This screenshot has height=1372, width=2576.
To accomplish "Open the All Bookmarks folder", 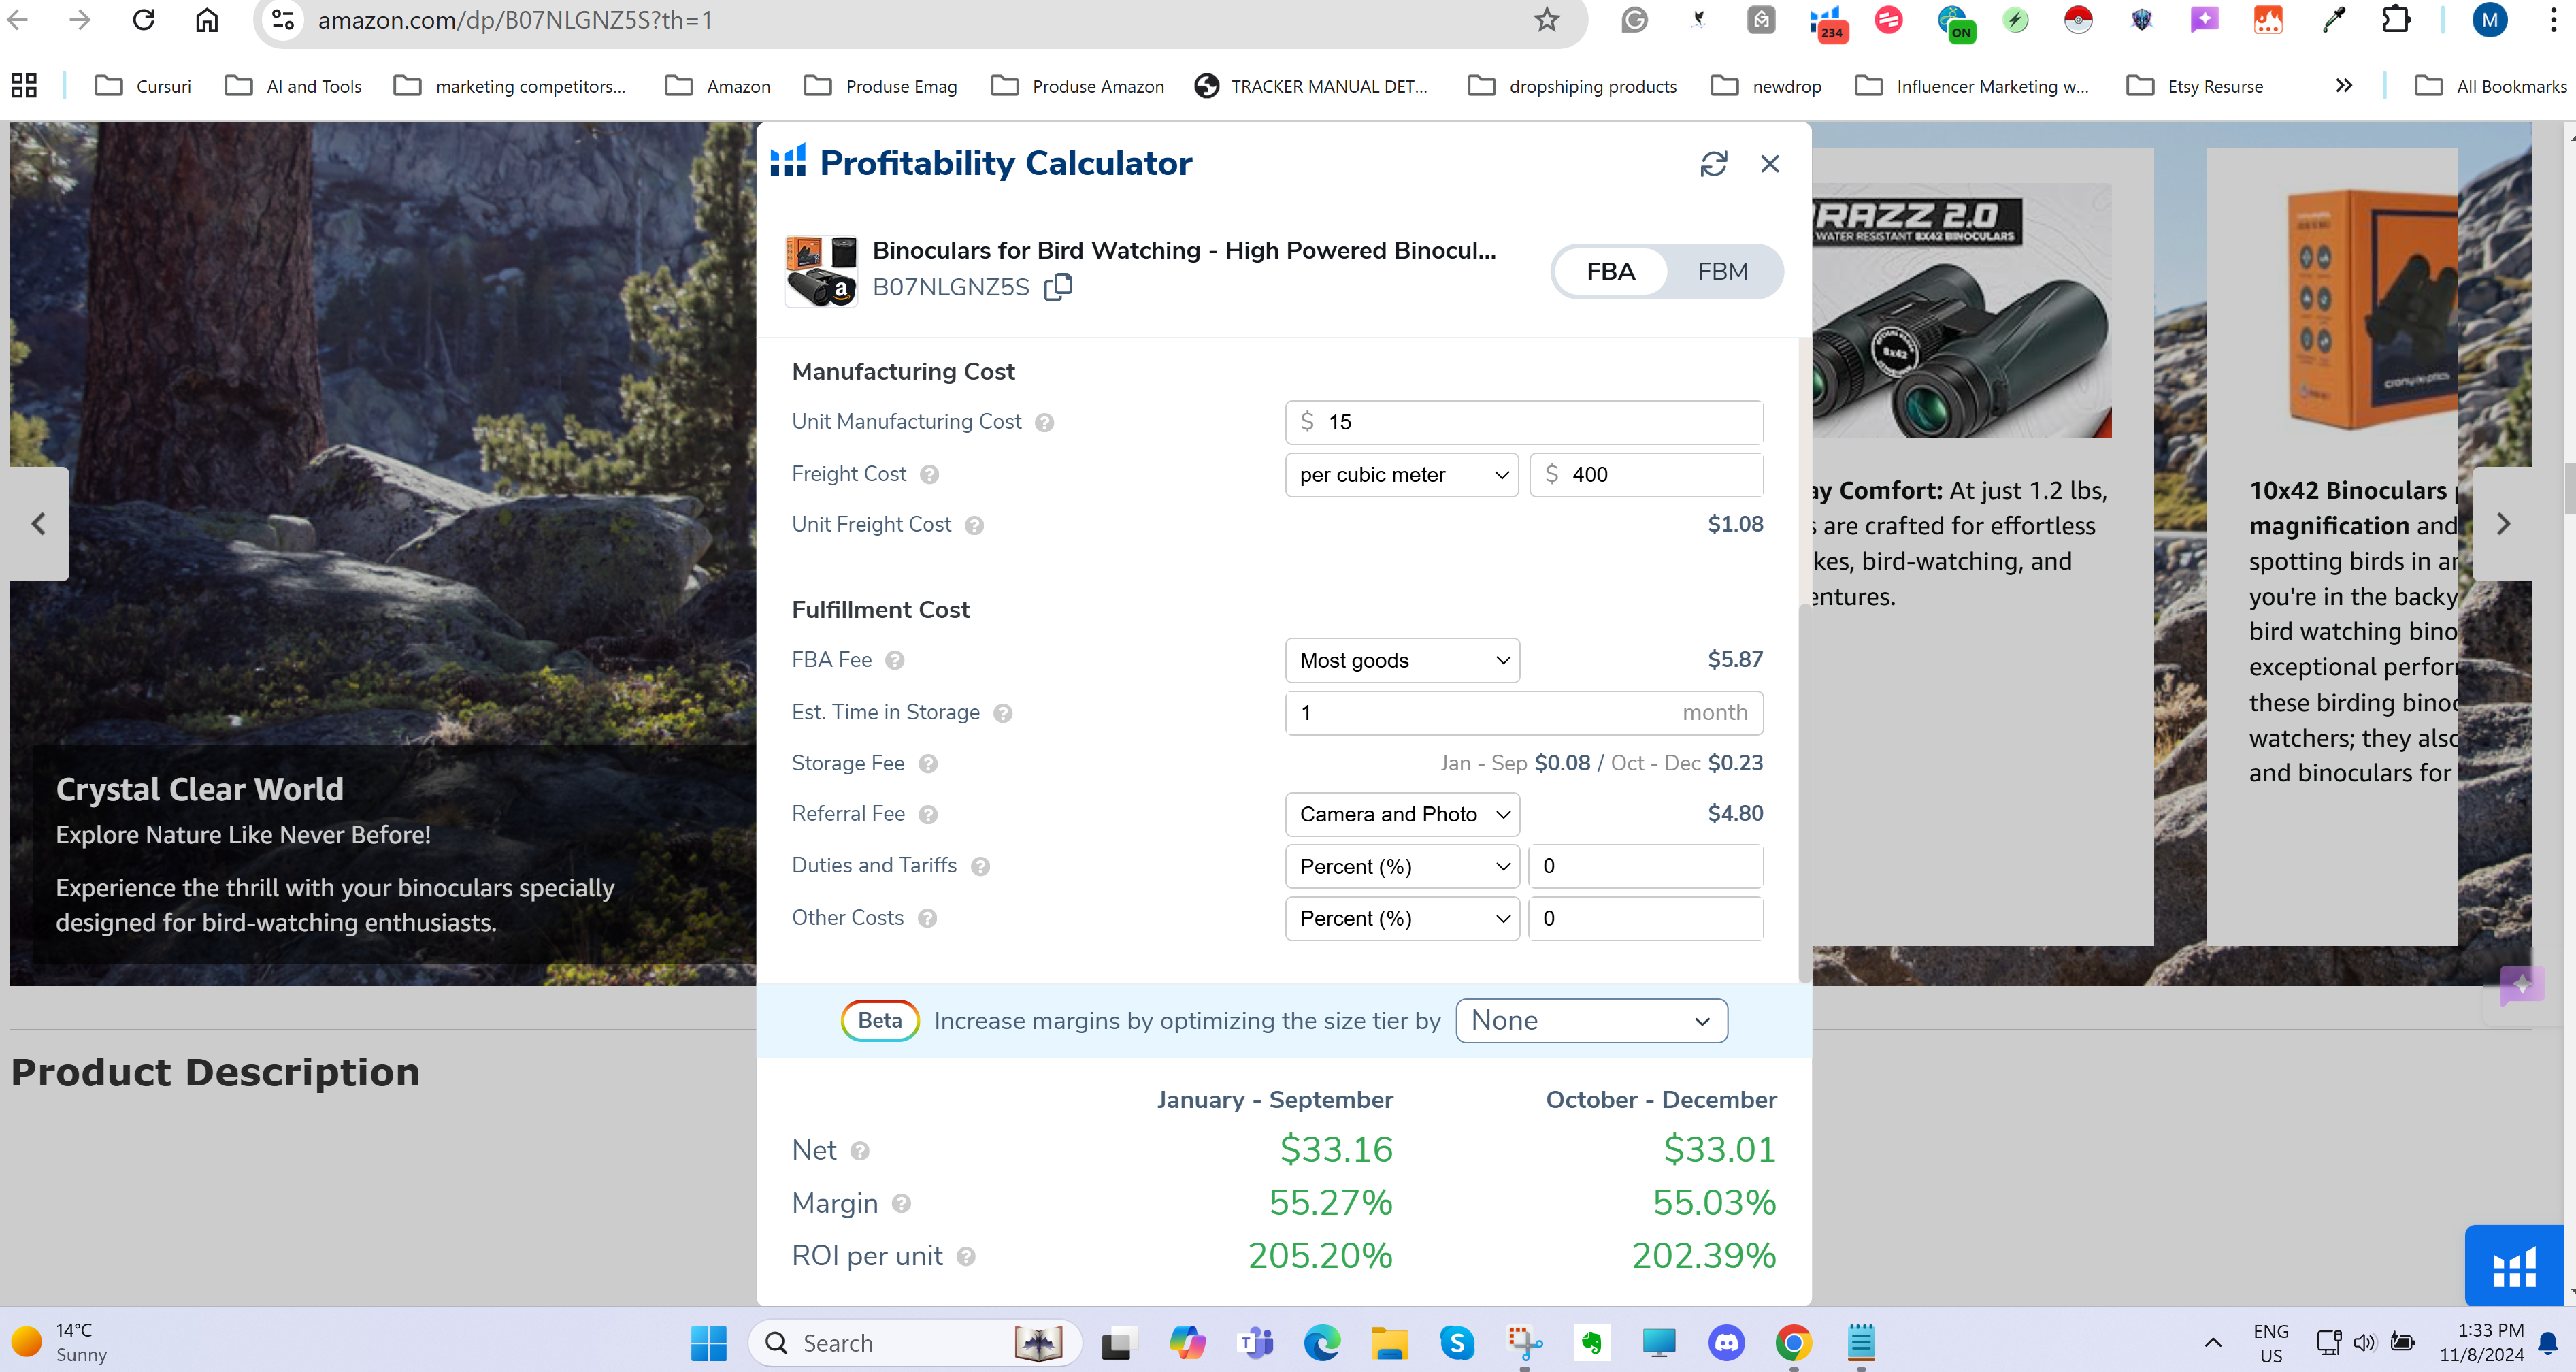I will (x=2490, y=86).
